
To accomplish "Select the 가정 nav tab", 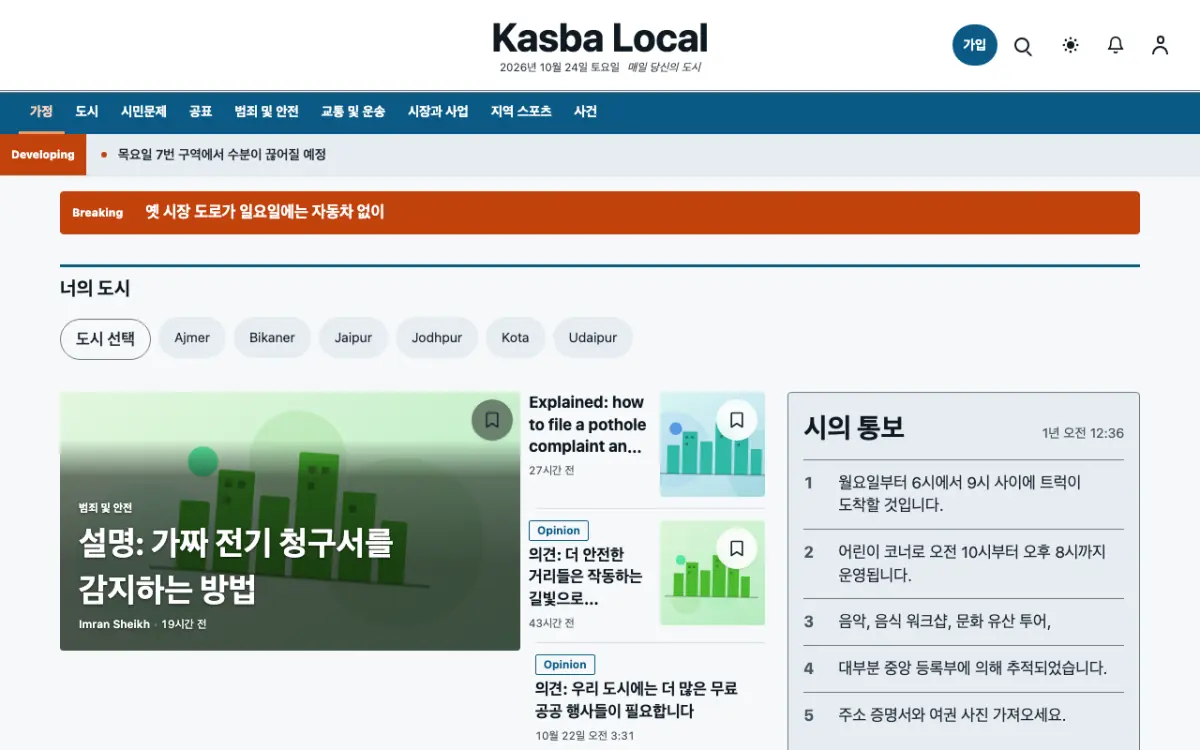I will click(x=41, y=112).
